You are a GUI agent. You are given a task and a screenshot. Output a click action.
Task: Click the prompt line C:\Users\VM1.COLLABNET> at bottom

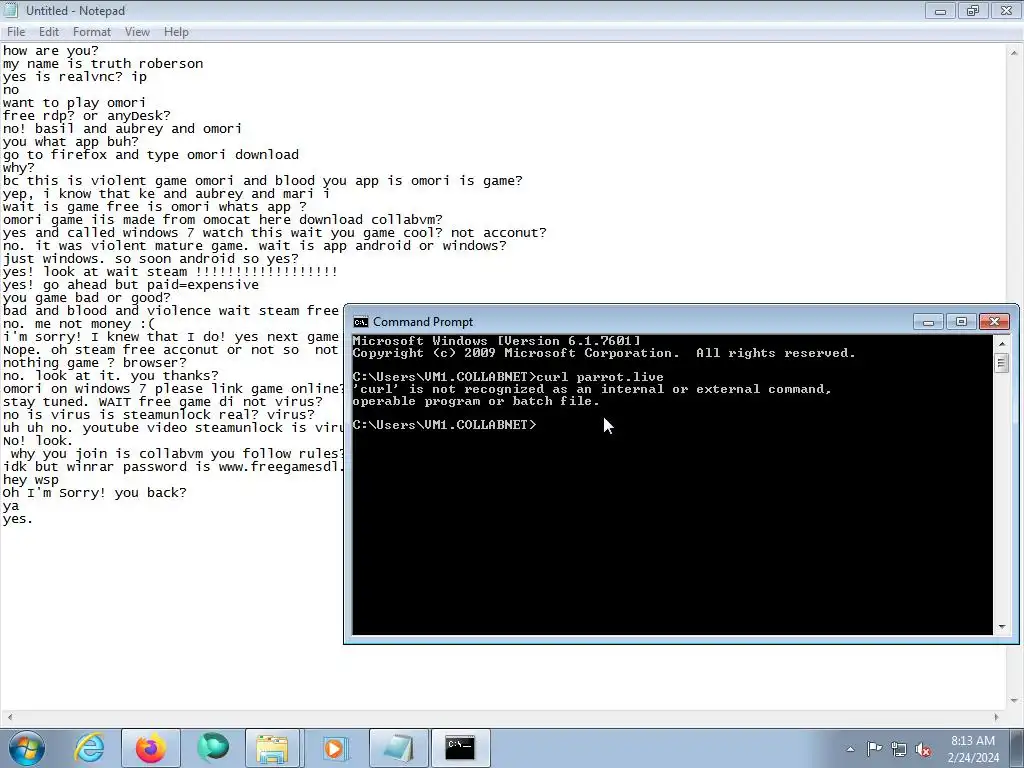[444, 425]
